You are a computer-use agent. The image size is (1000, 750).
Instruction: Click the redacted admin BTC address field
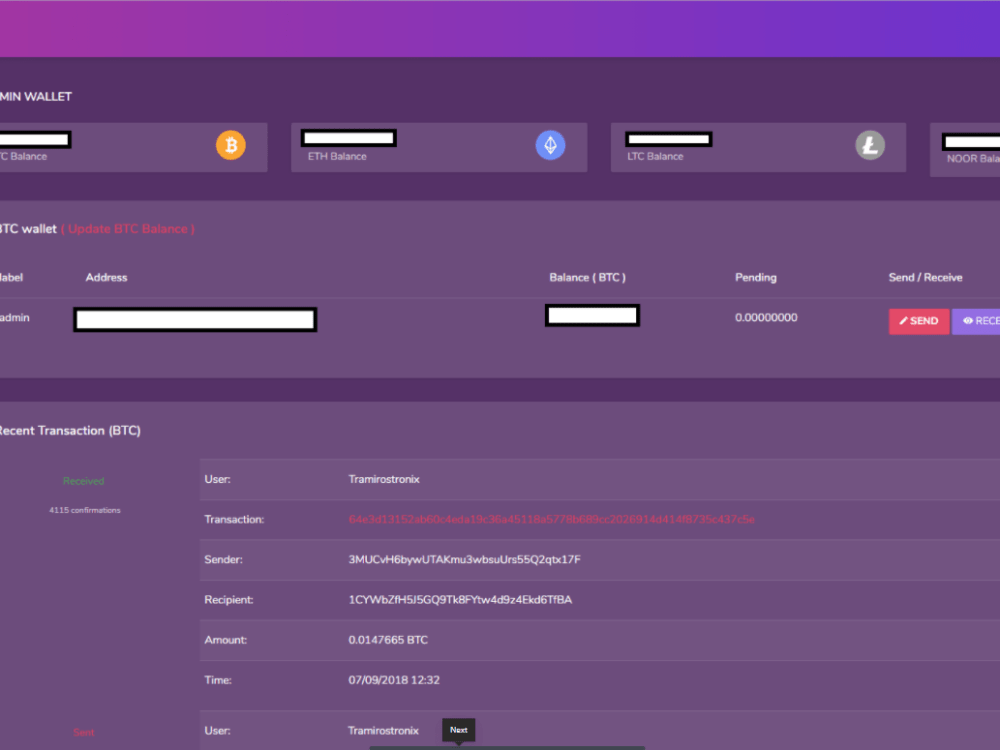click(195, 320)
